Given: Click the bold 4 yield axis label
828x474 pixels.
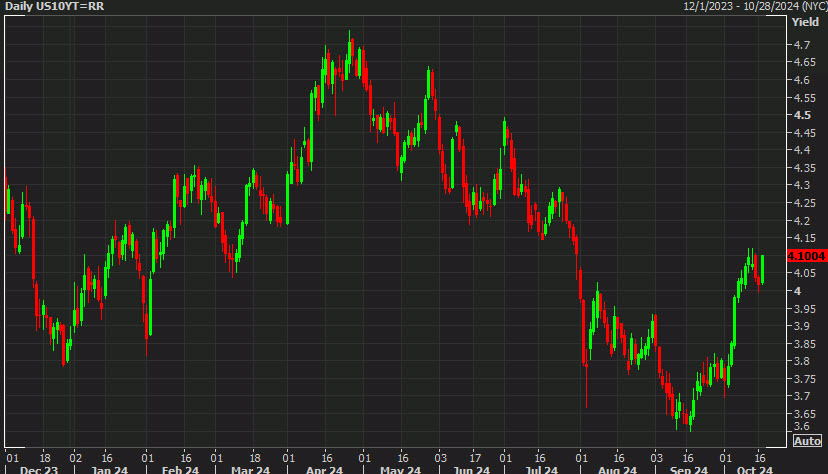Looking at the screenshot, I should coord(797,291).
